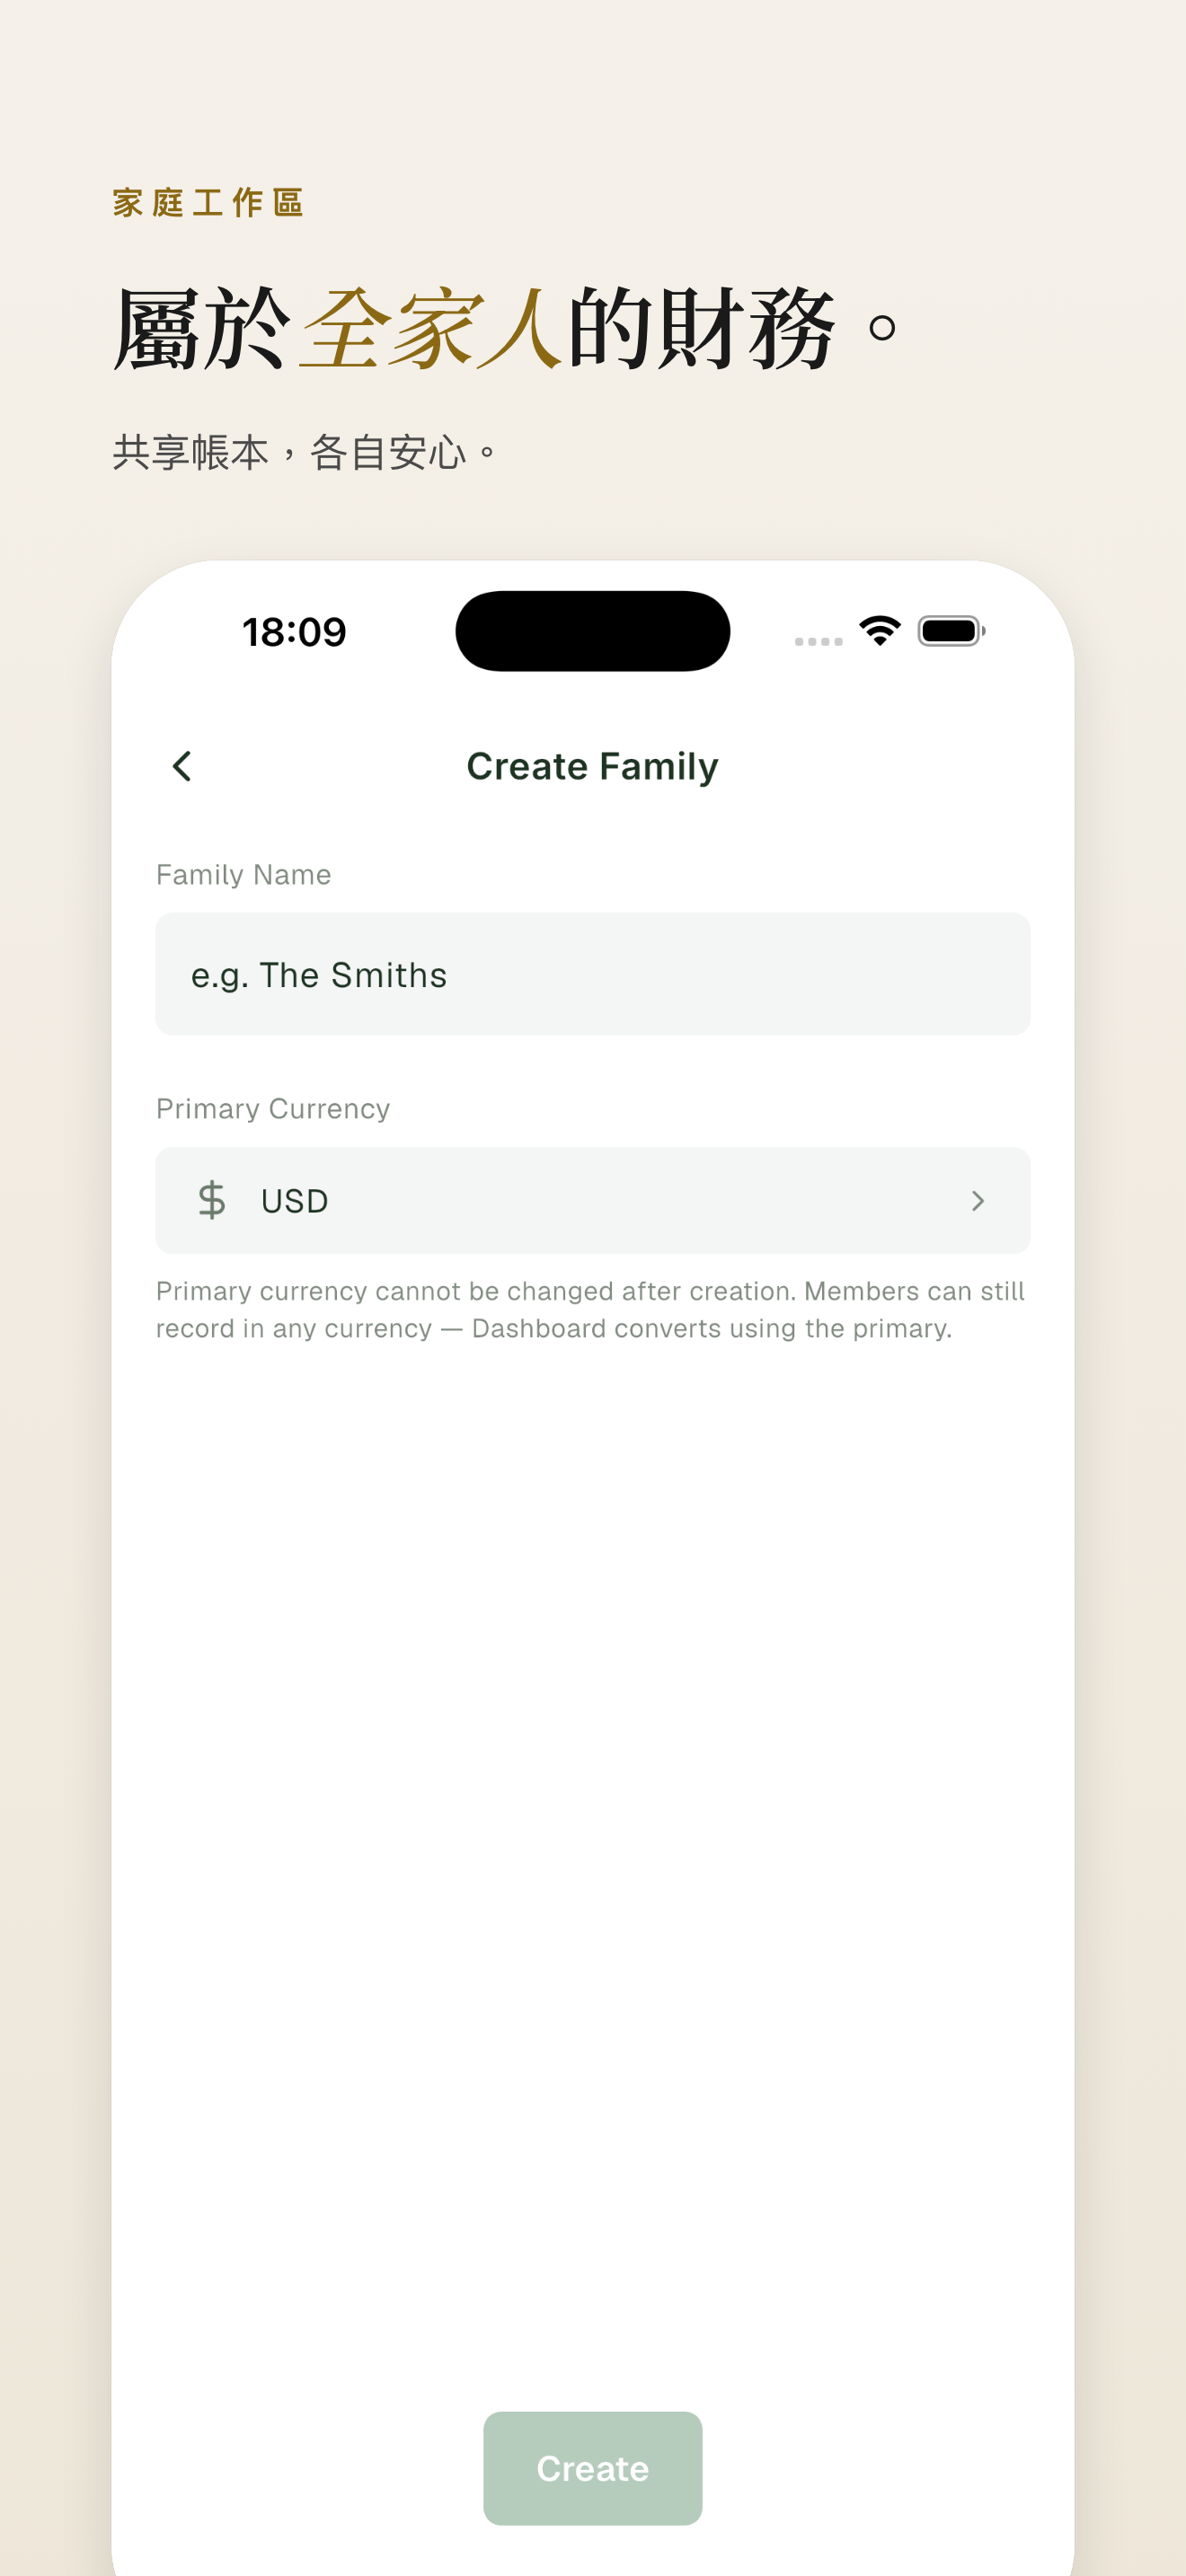Viewport: 1186px width, 2576px height.
Task: Tap the back chevron arrow
Action: [x=182, y=766]
